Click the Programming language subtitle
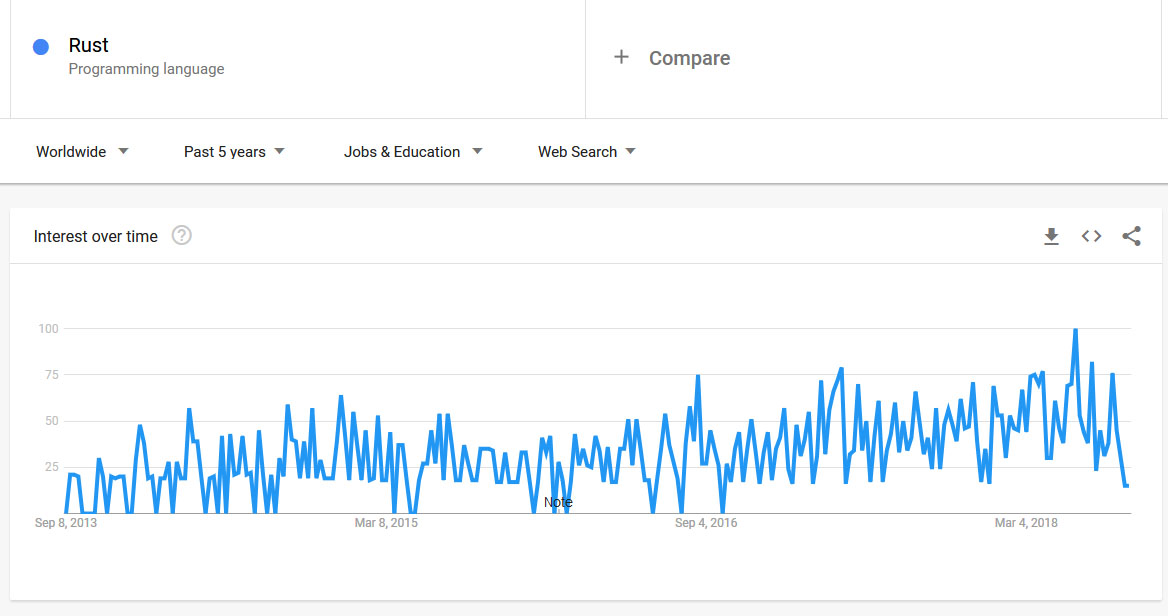 point(146,69)
